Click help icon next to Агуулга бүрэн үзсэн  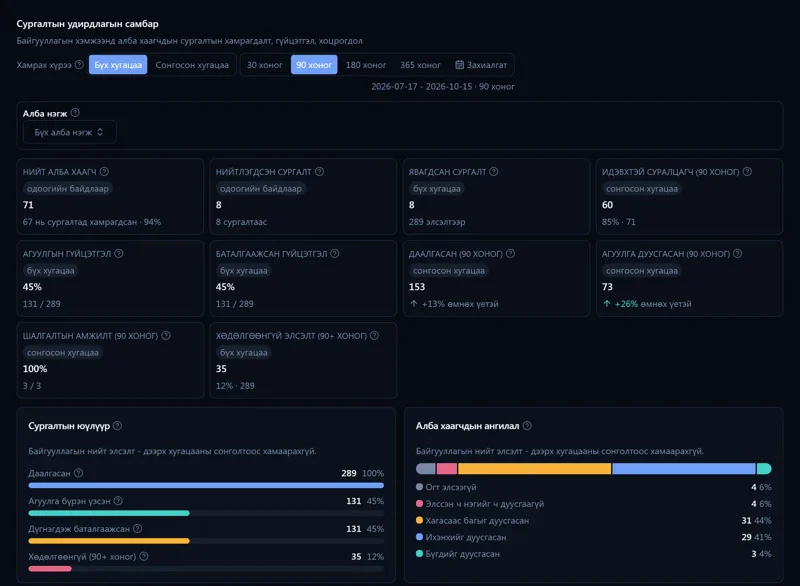point(118,501)
